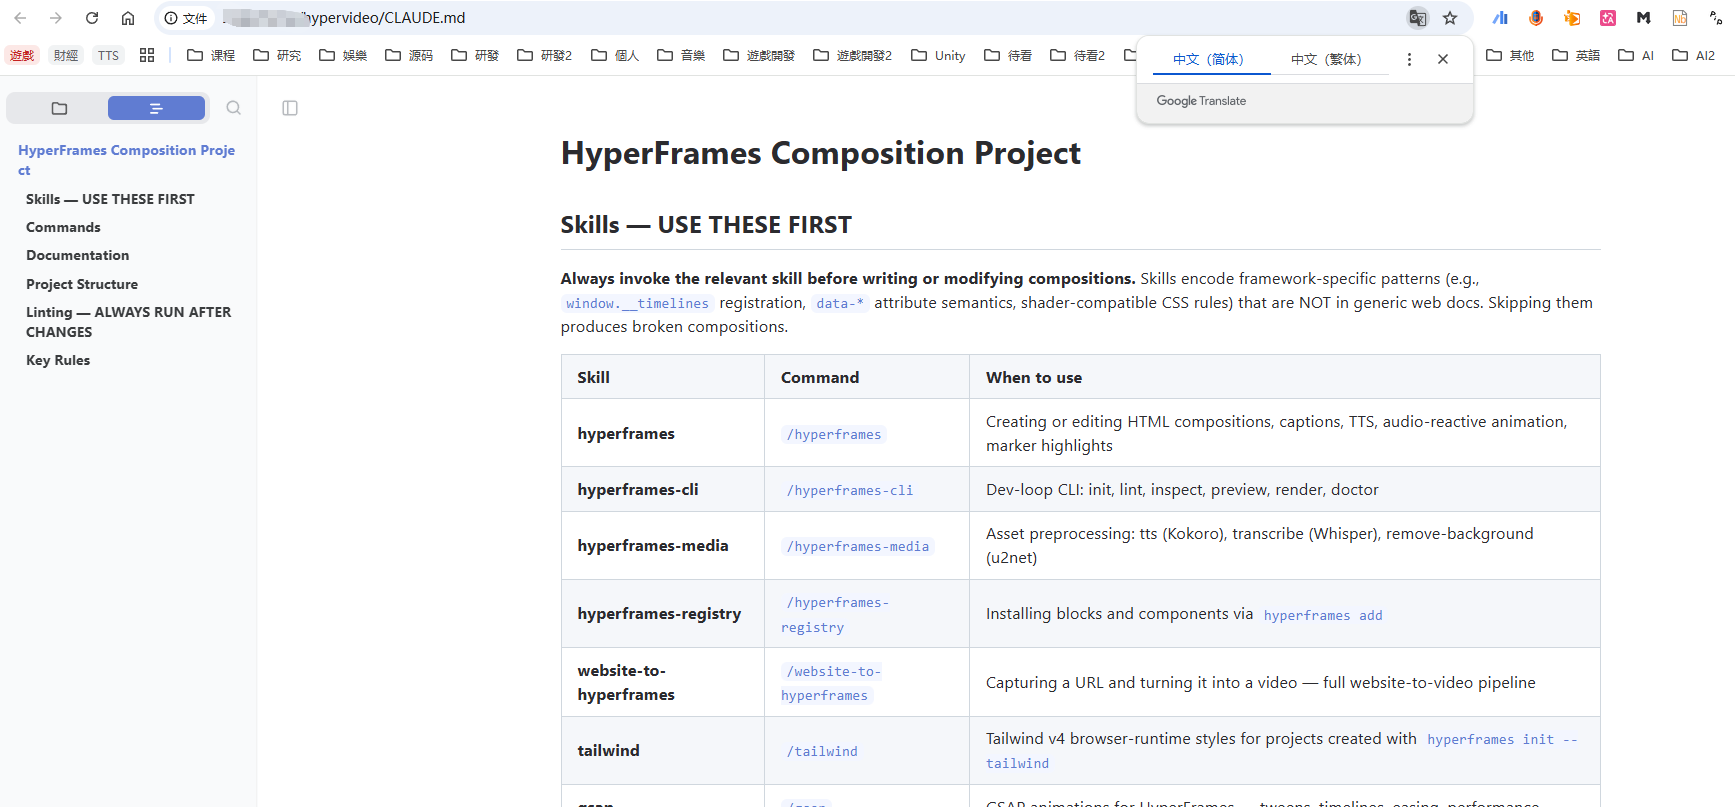Jump to HyperFrames Composition Project heading in outline
Image resolution: width=1735 pixels, height=807 pixels.
[x=127, y=160]
